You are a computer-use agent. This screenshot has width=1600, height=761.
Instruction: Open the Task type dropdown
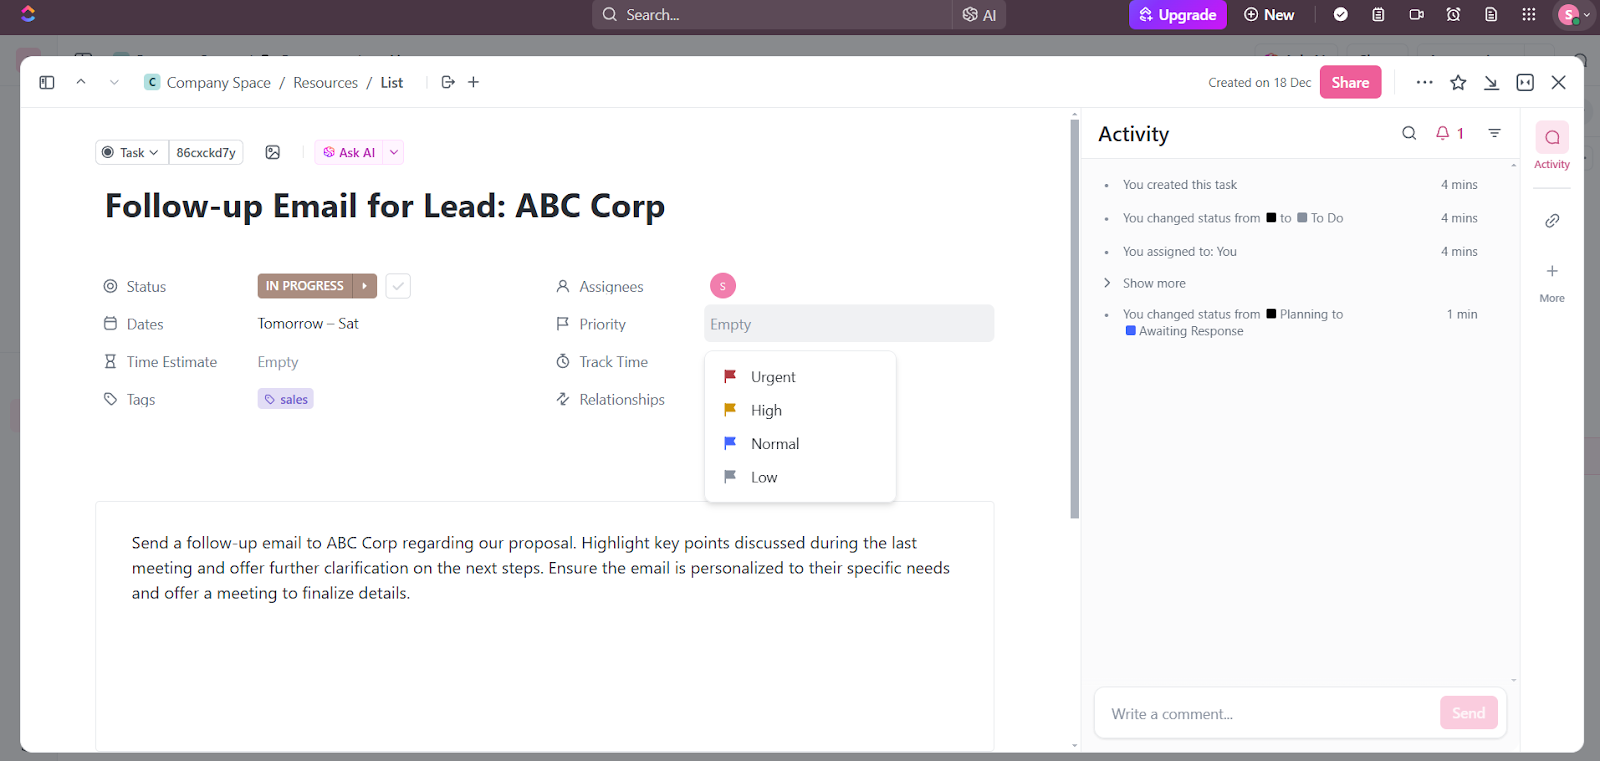132,152
